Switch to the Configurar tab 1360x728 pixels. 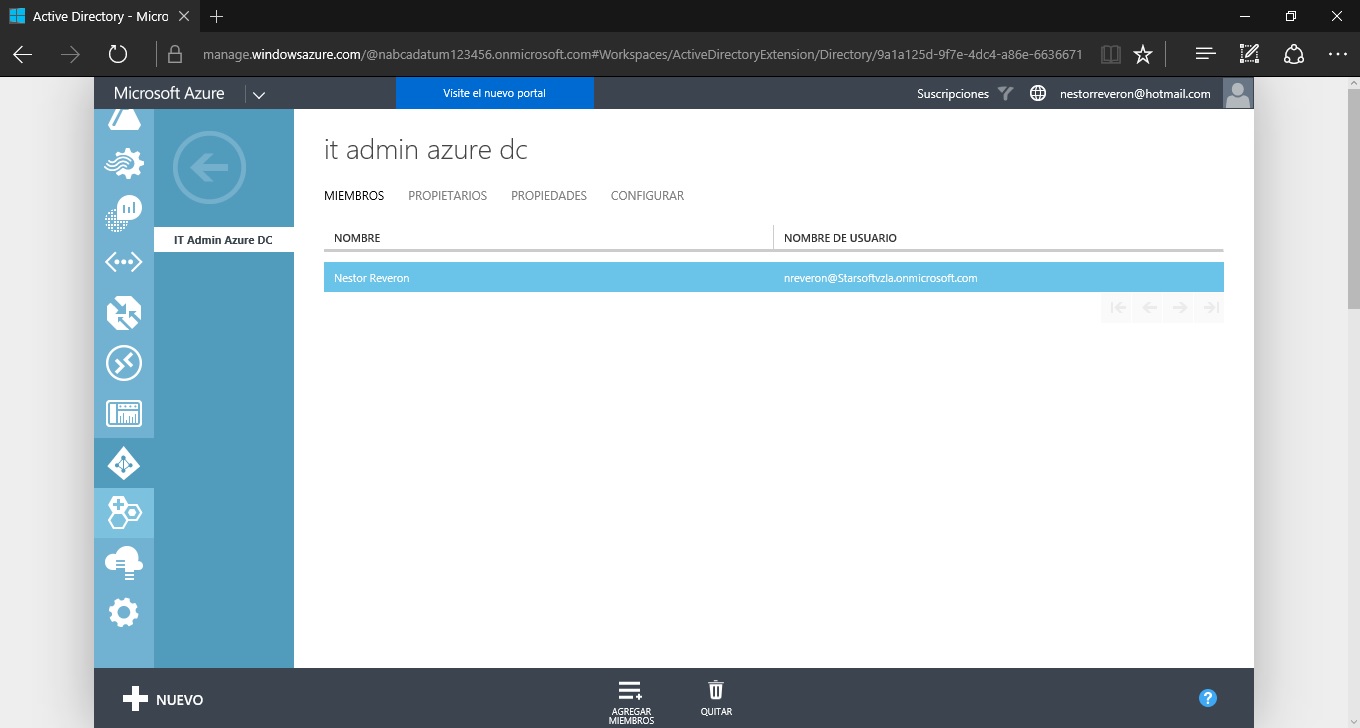tap(647, 196)
